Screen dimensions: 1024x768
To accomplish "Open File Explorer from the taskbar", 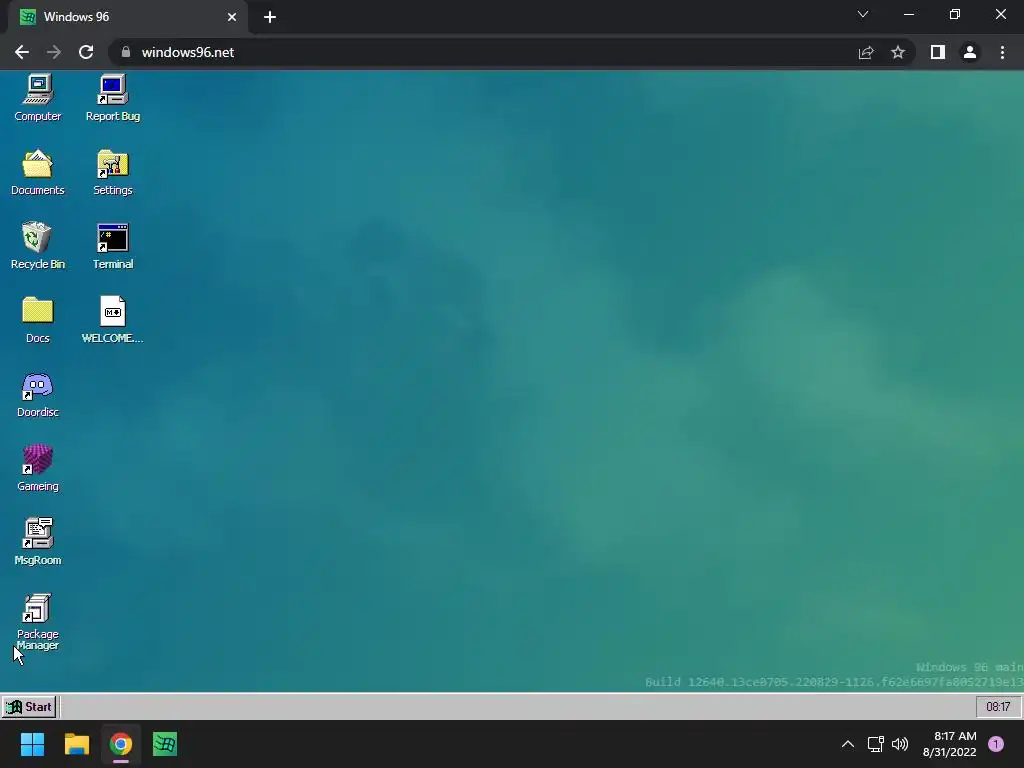I will [x=76, y=744].
